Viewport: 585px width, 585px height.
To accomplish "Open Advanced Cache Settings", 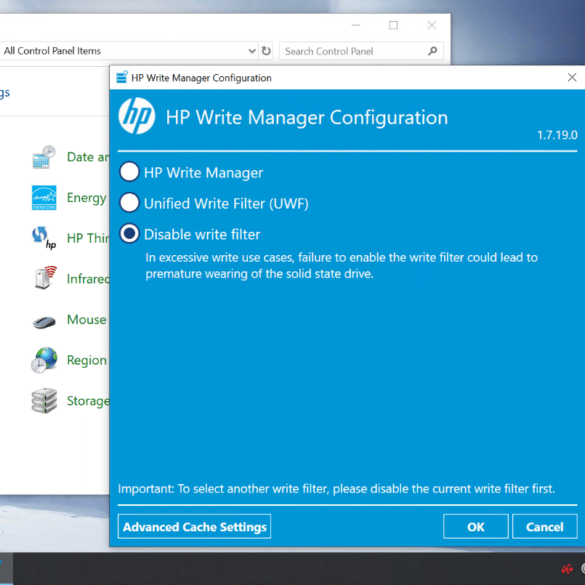I will [194, 526].
